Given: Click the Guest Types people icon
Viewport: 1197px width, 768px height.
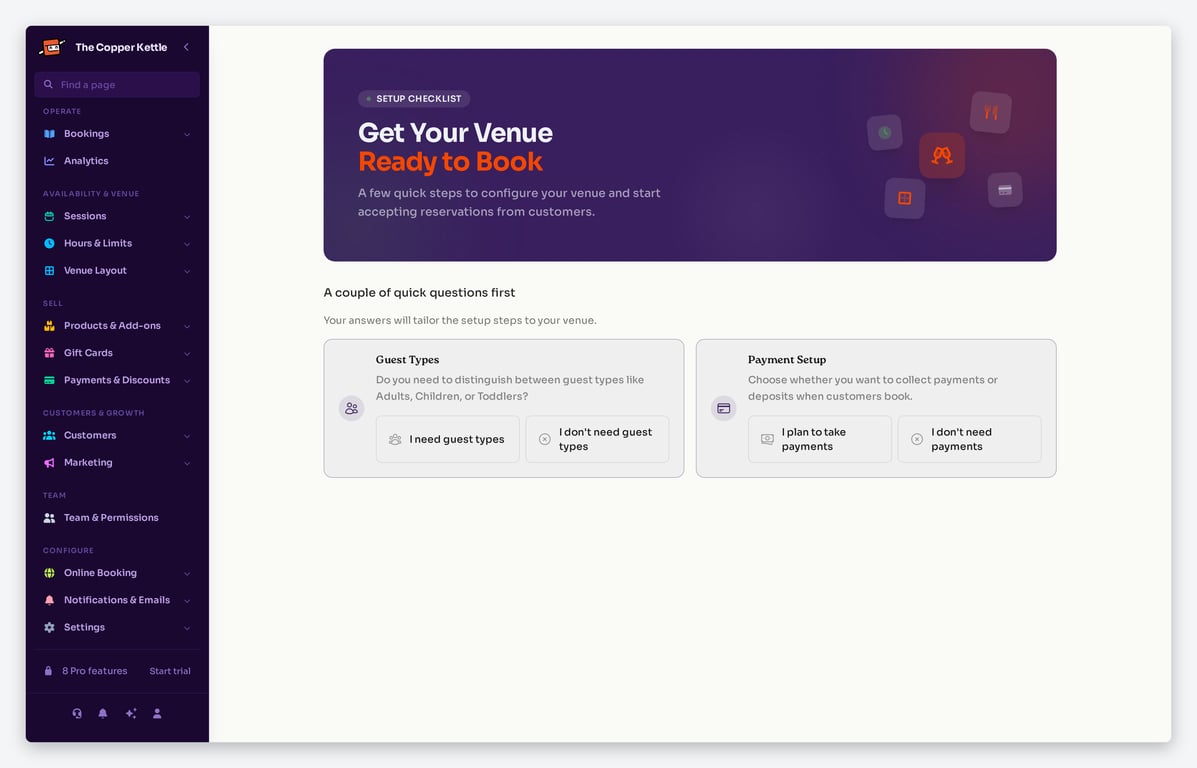Looking at the screenshot, I should tap(351, 408).
